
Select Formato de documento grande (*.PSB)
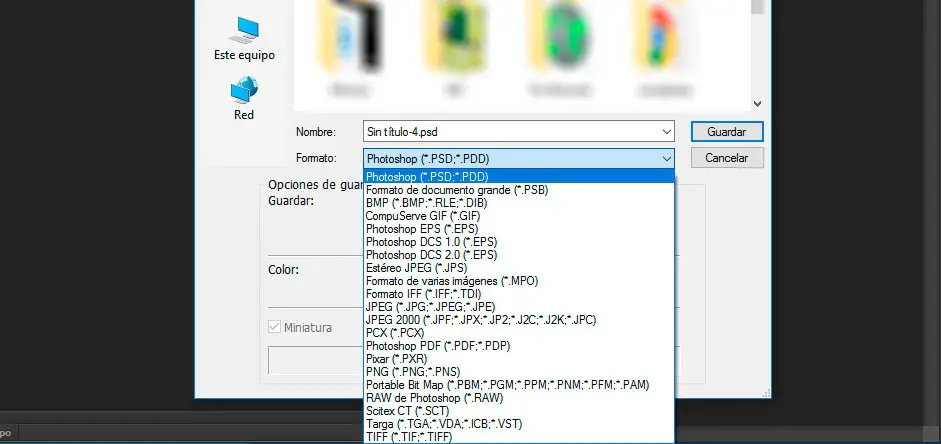pos(519,190)
